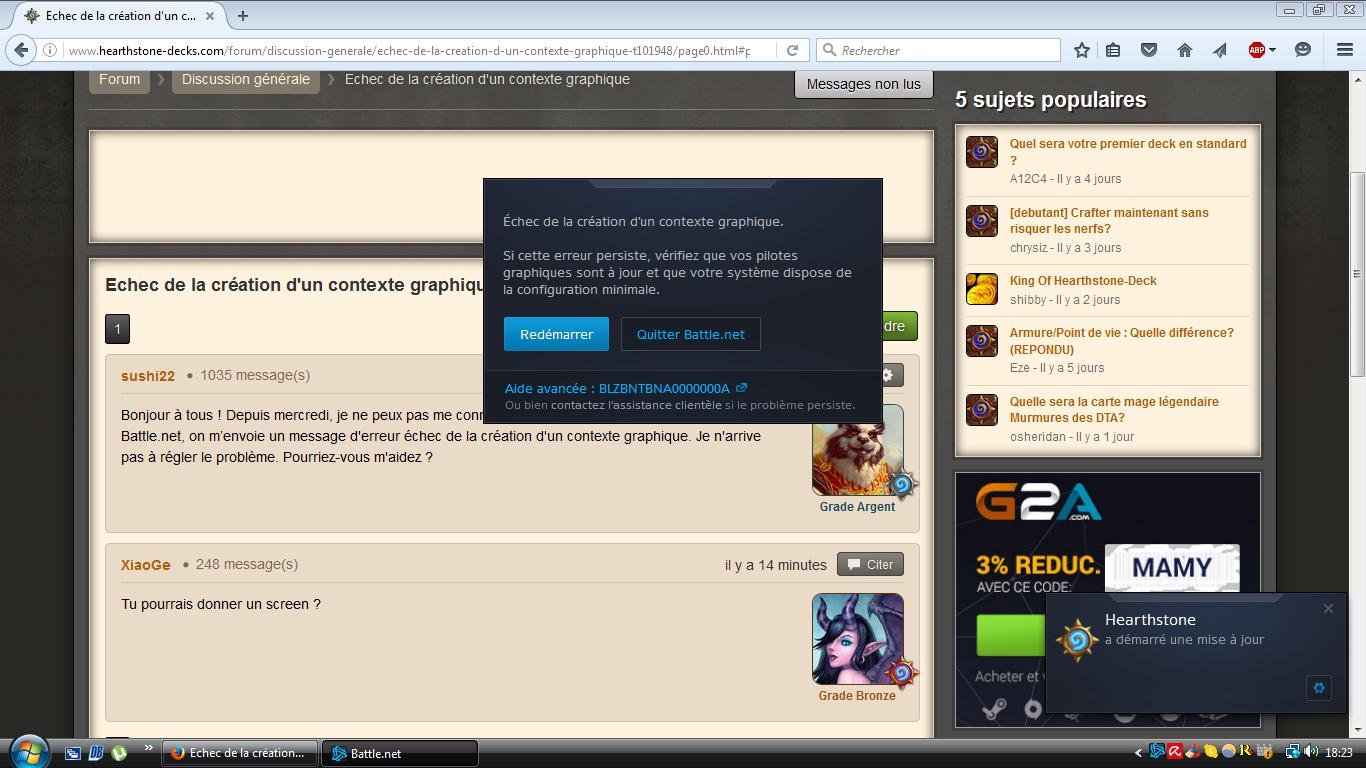Click the Redémarrer button in the dialog
The height and width of the screenshot is (768, 1366).
pyautogui.click(x=557, y=334)
